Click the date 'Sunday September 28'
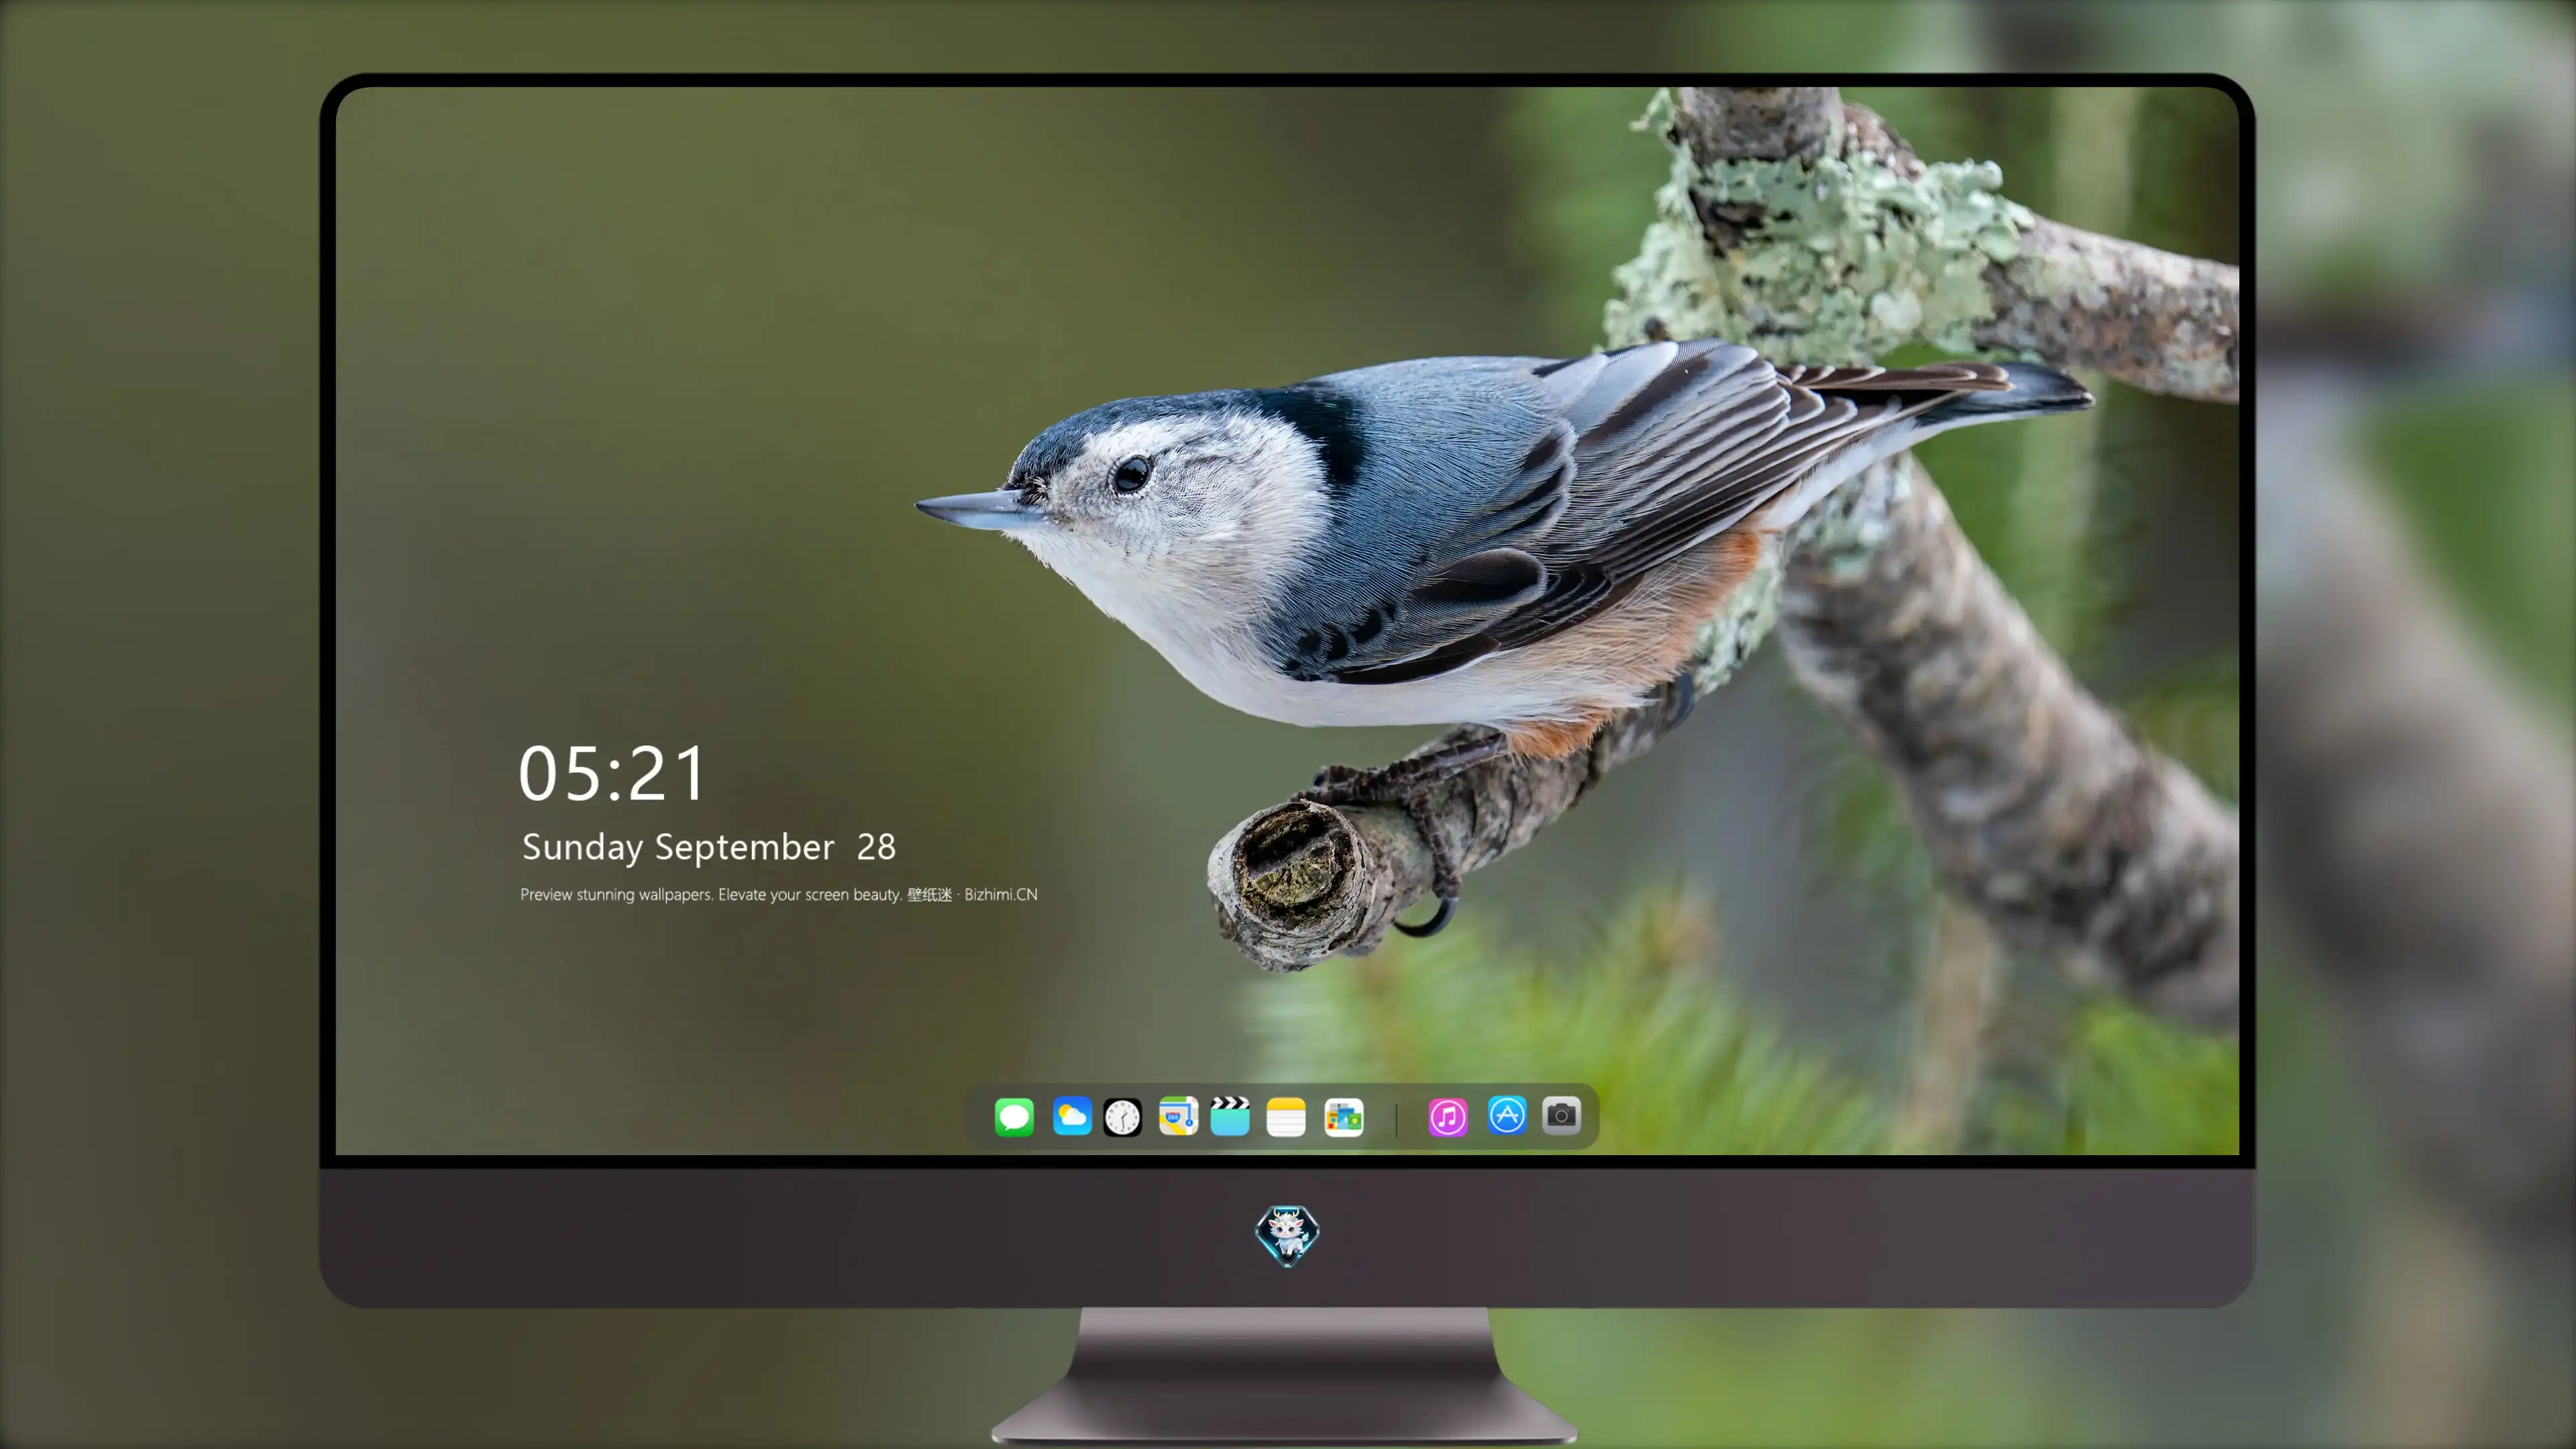2576x1449 pixels. [x=709, y=847]
